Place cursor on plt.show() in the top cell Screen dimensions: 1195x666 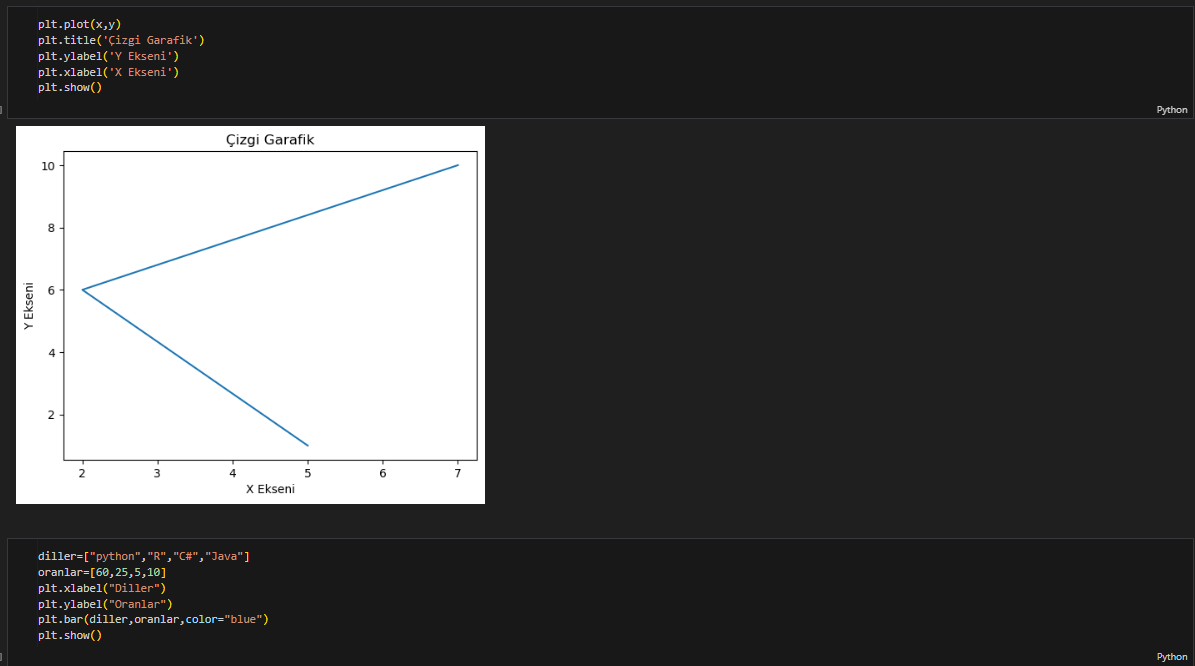tap(70, 88)
